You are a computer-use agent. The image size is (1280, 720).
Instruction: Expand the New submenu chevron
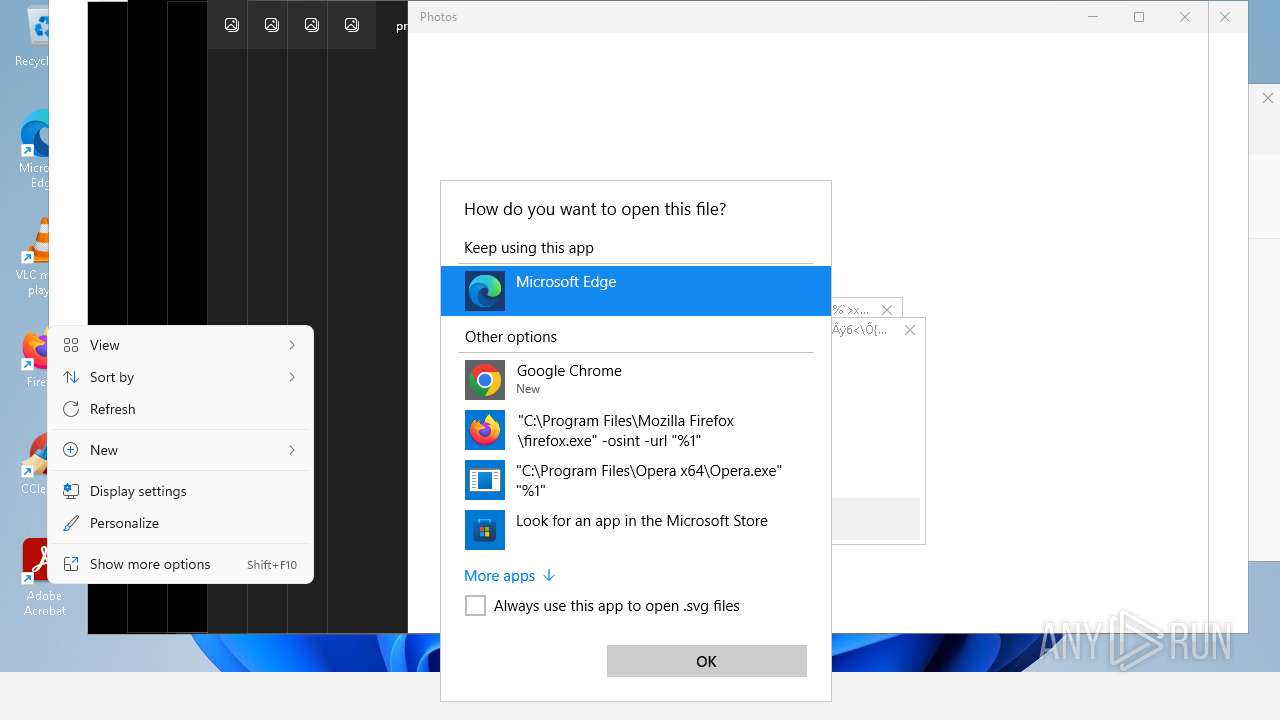coord(292,450)
